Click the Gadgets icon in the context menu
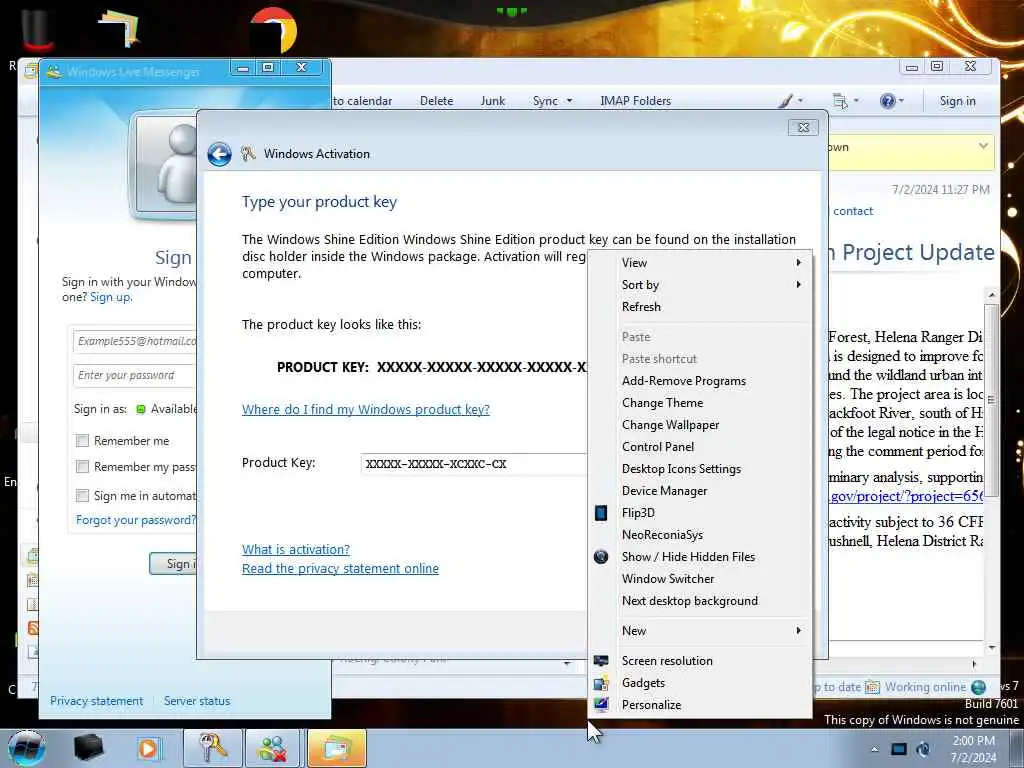The image size is (1024, 768). tap(601, 683)
